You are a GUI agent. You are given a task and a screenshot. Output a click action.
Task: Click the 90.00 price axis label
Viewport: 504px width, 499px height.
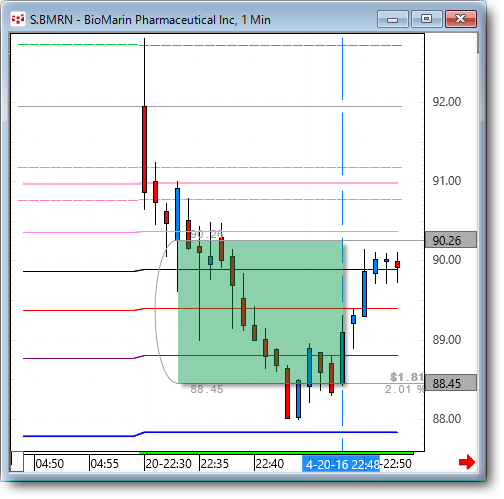click(447, 260)
